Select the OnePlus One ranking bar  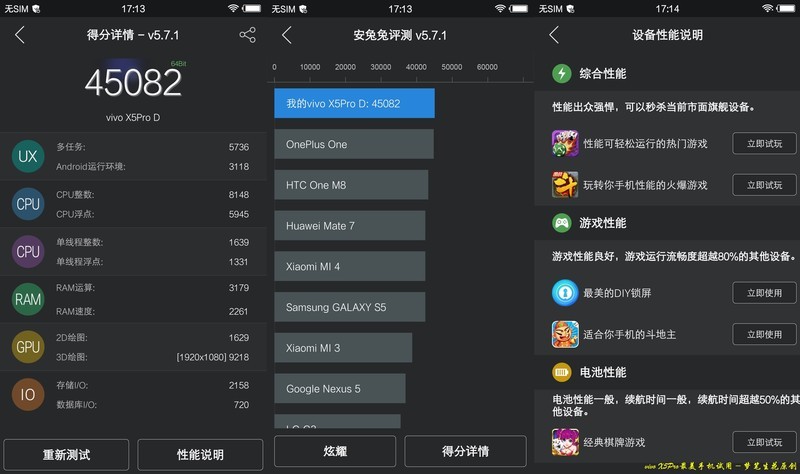[x=354, y=144]
